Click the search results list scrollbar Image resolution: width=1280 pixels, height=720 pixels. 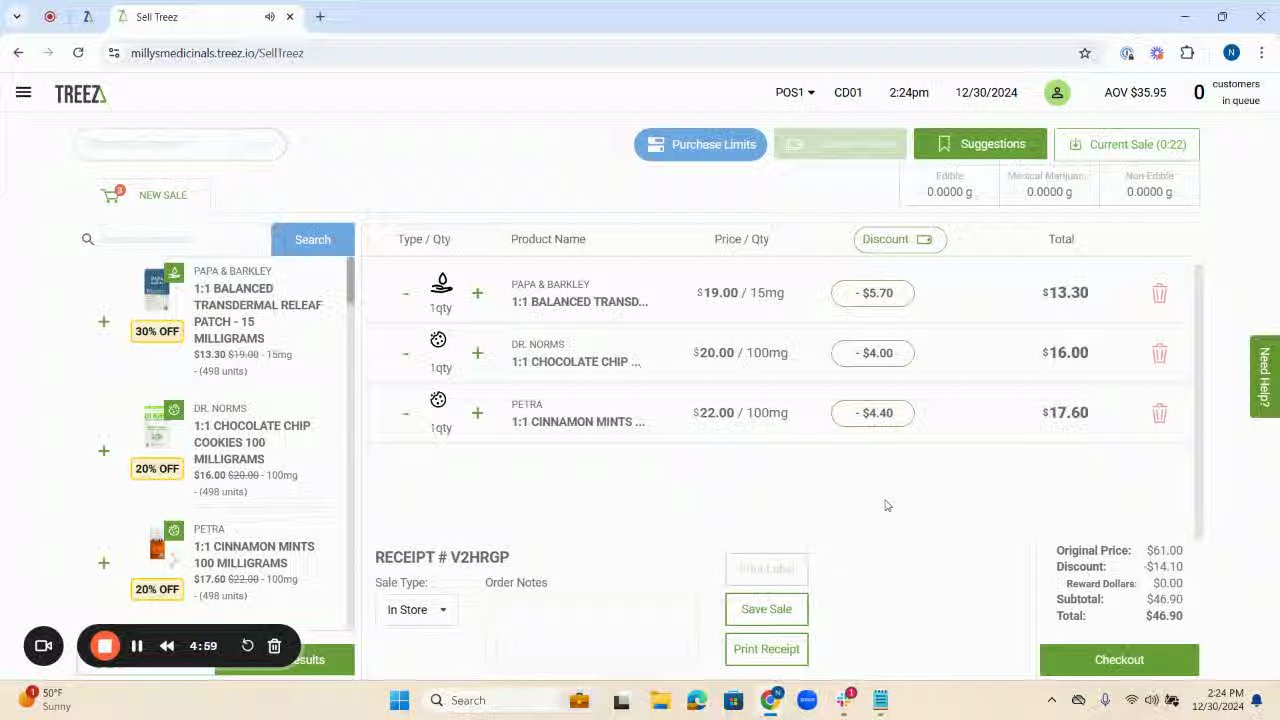[350, 280]
